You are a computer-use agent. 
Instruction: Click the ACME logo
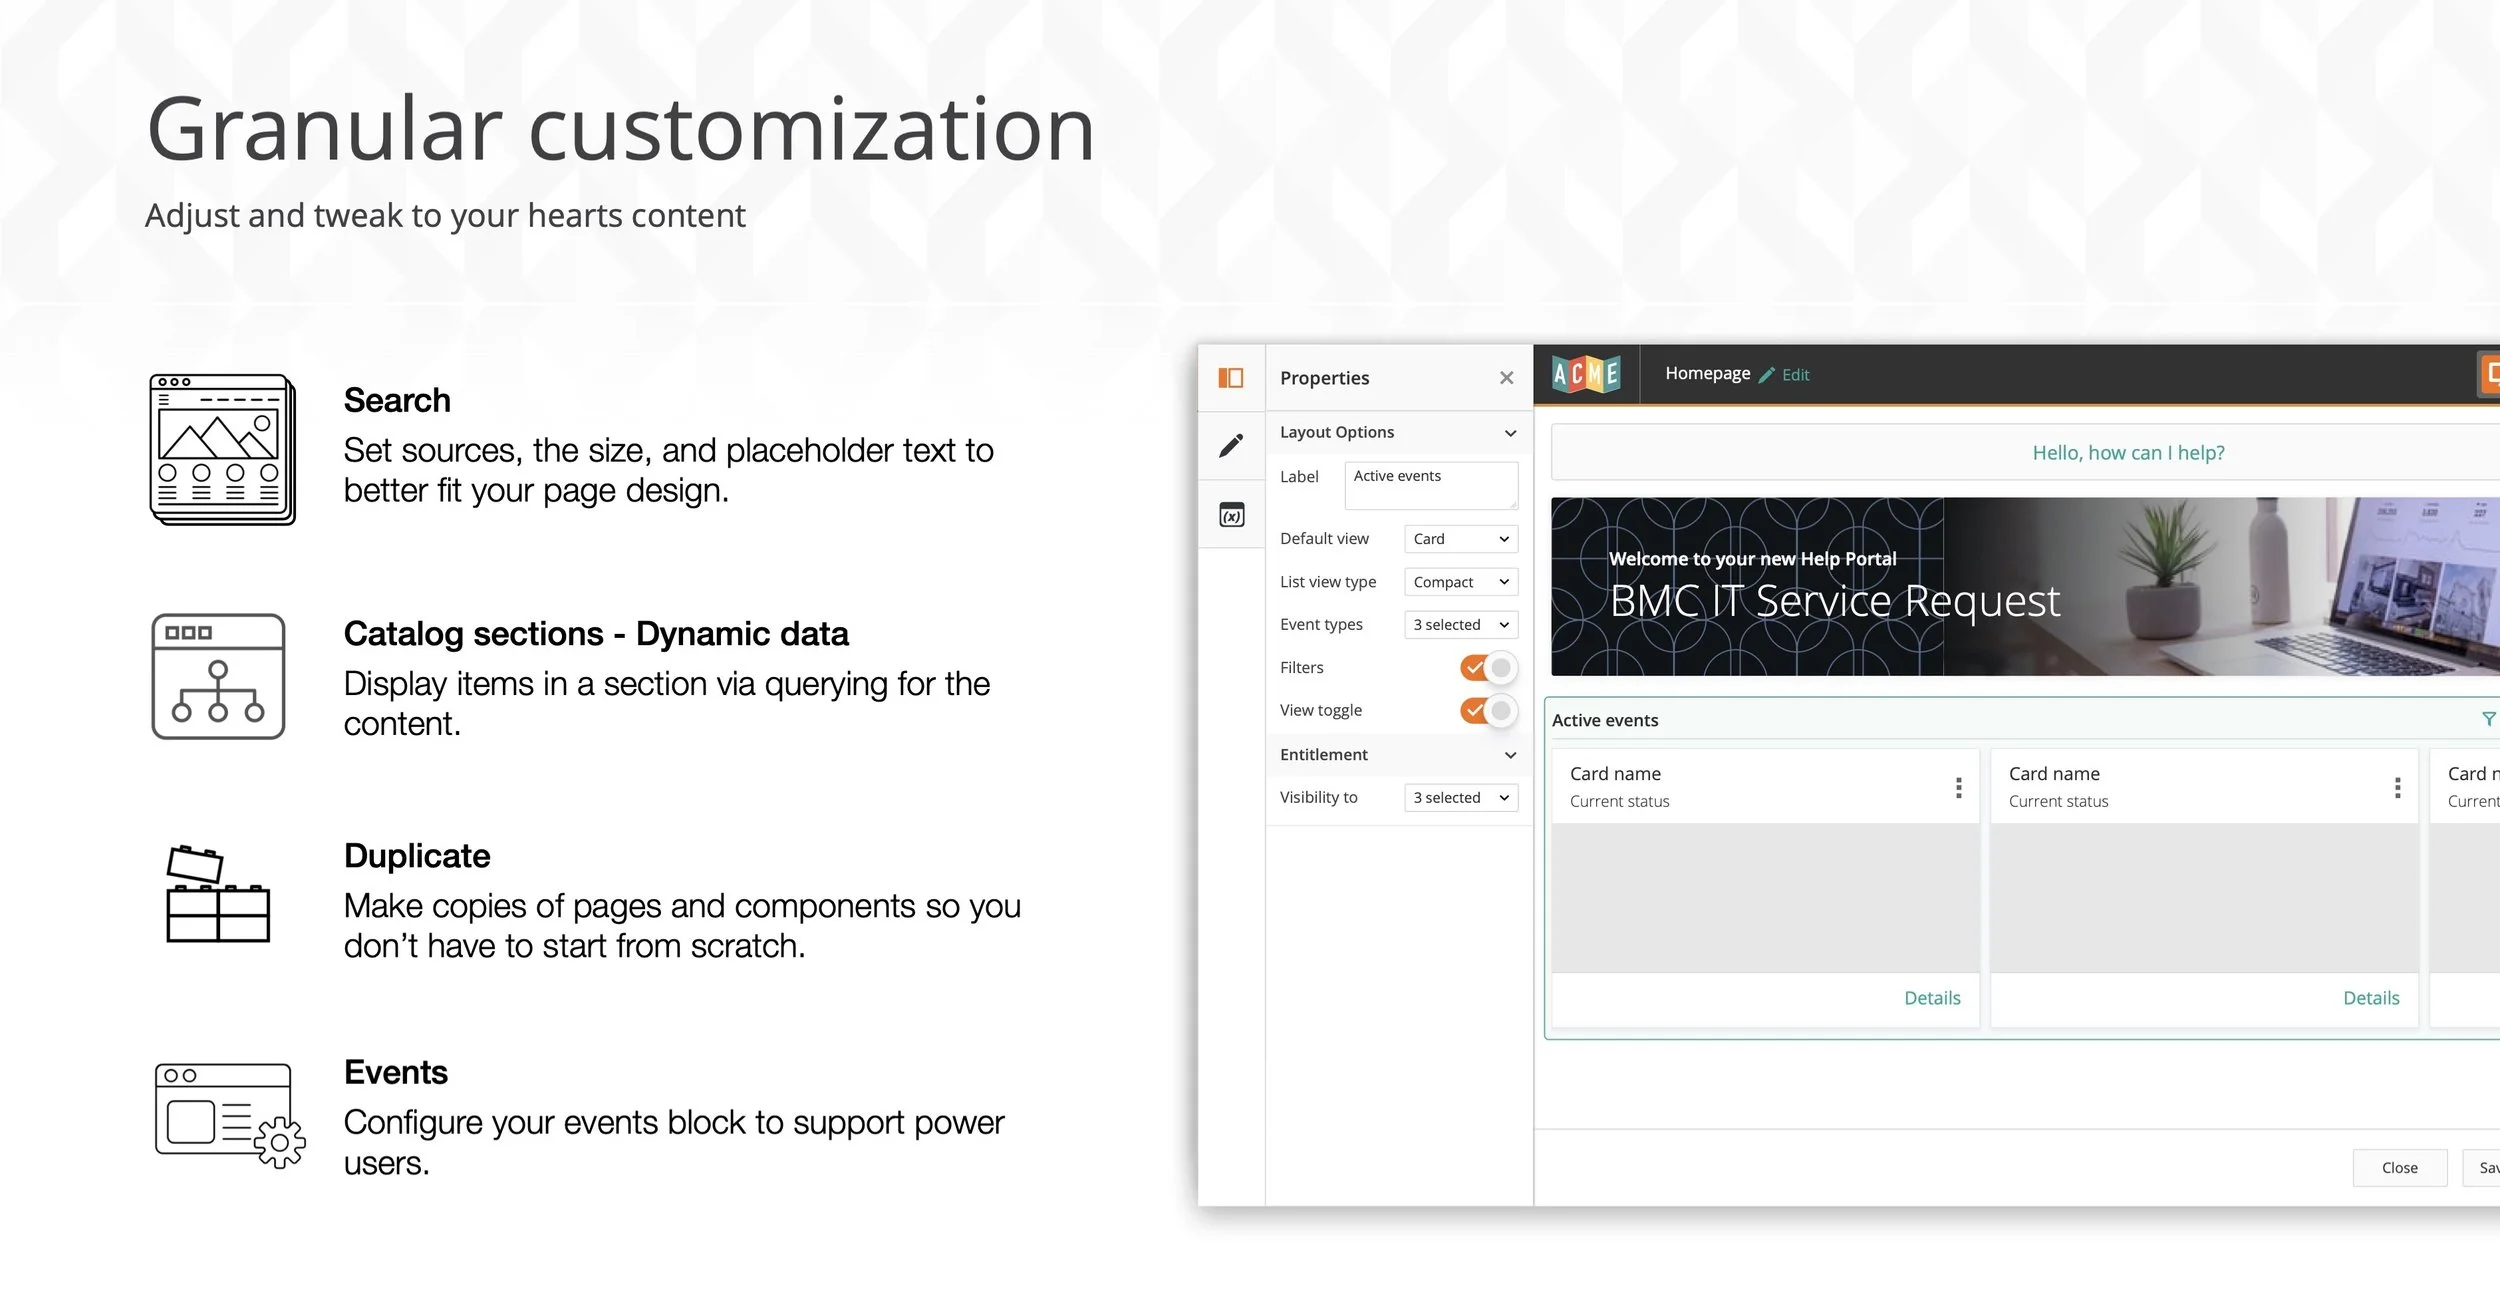coord(1586,375)
